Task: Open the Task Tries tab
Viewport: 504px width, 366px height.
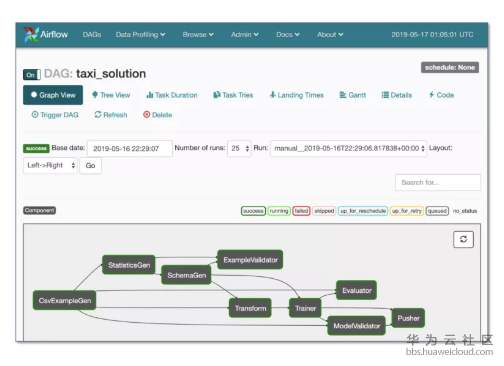Action: tap(233, 95)
